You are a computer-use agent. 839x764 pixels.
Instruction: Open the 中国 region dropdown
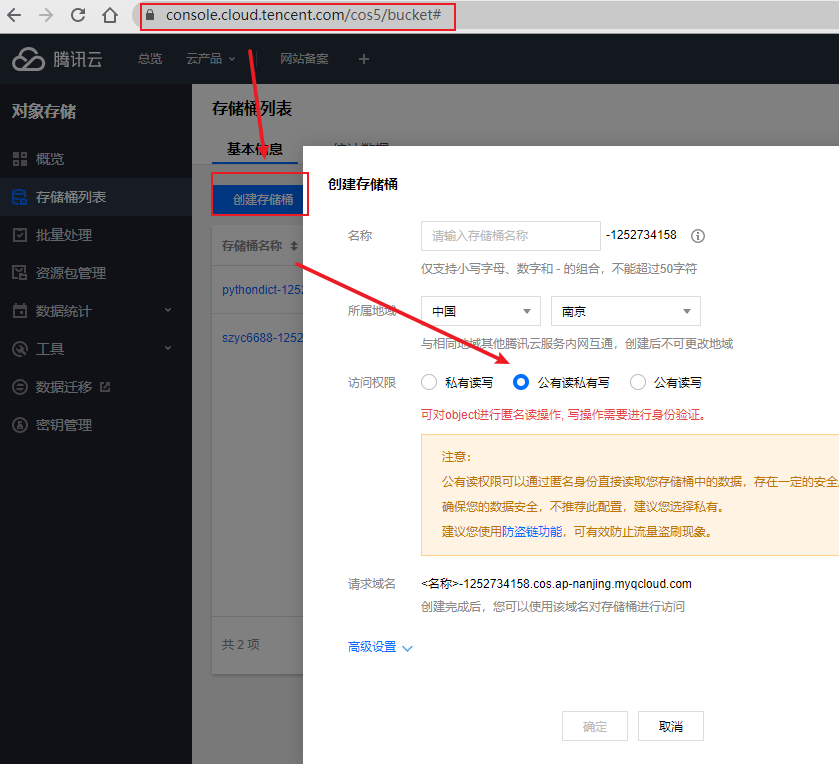[480, 311]
